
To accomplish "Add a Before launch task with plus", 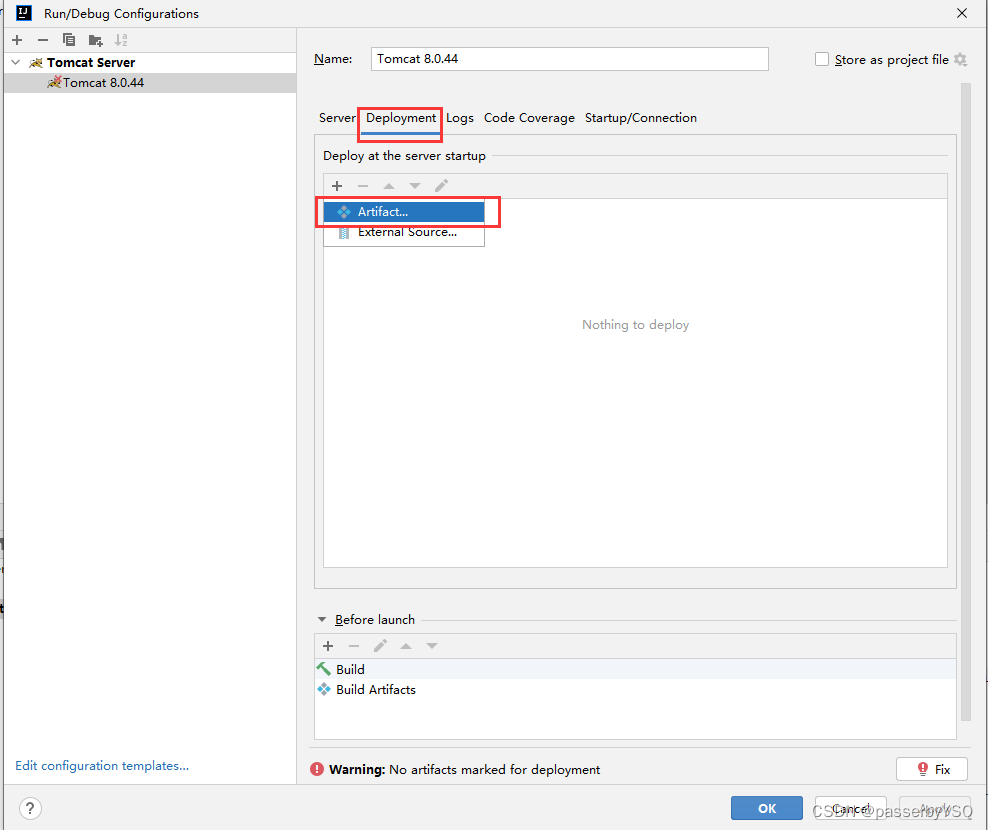I will coord(328,646).
